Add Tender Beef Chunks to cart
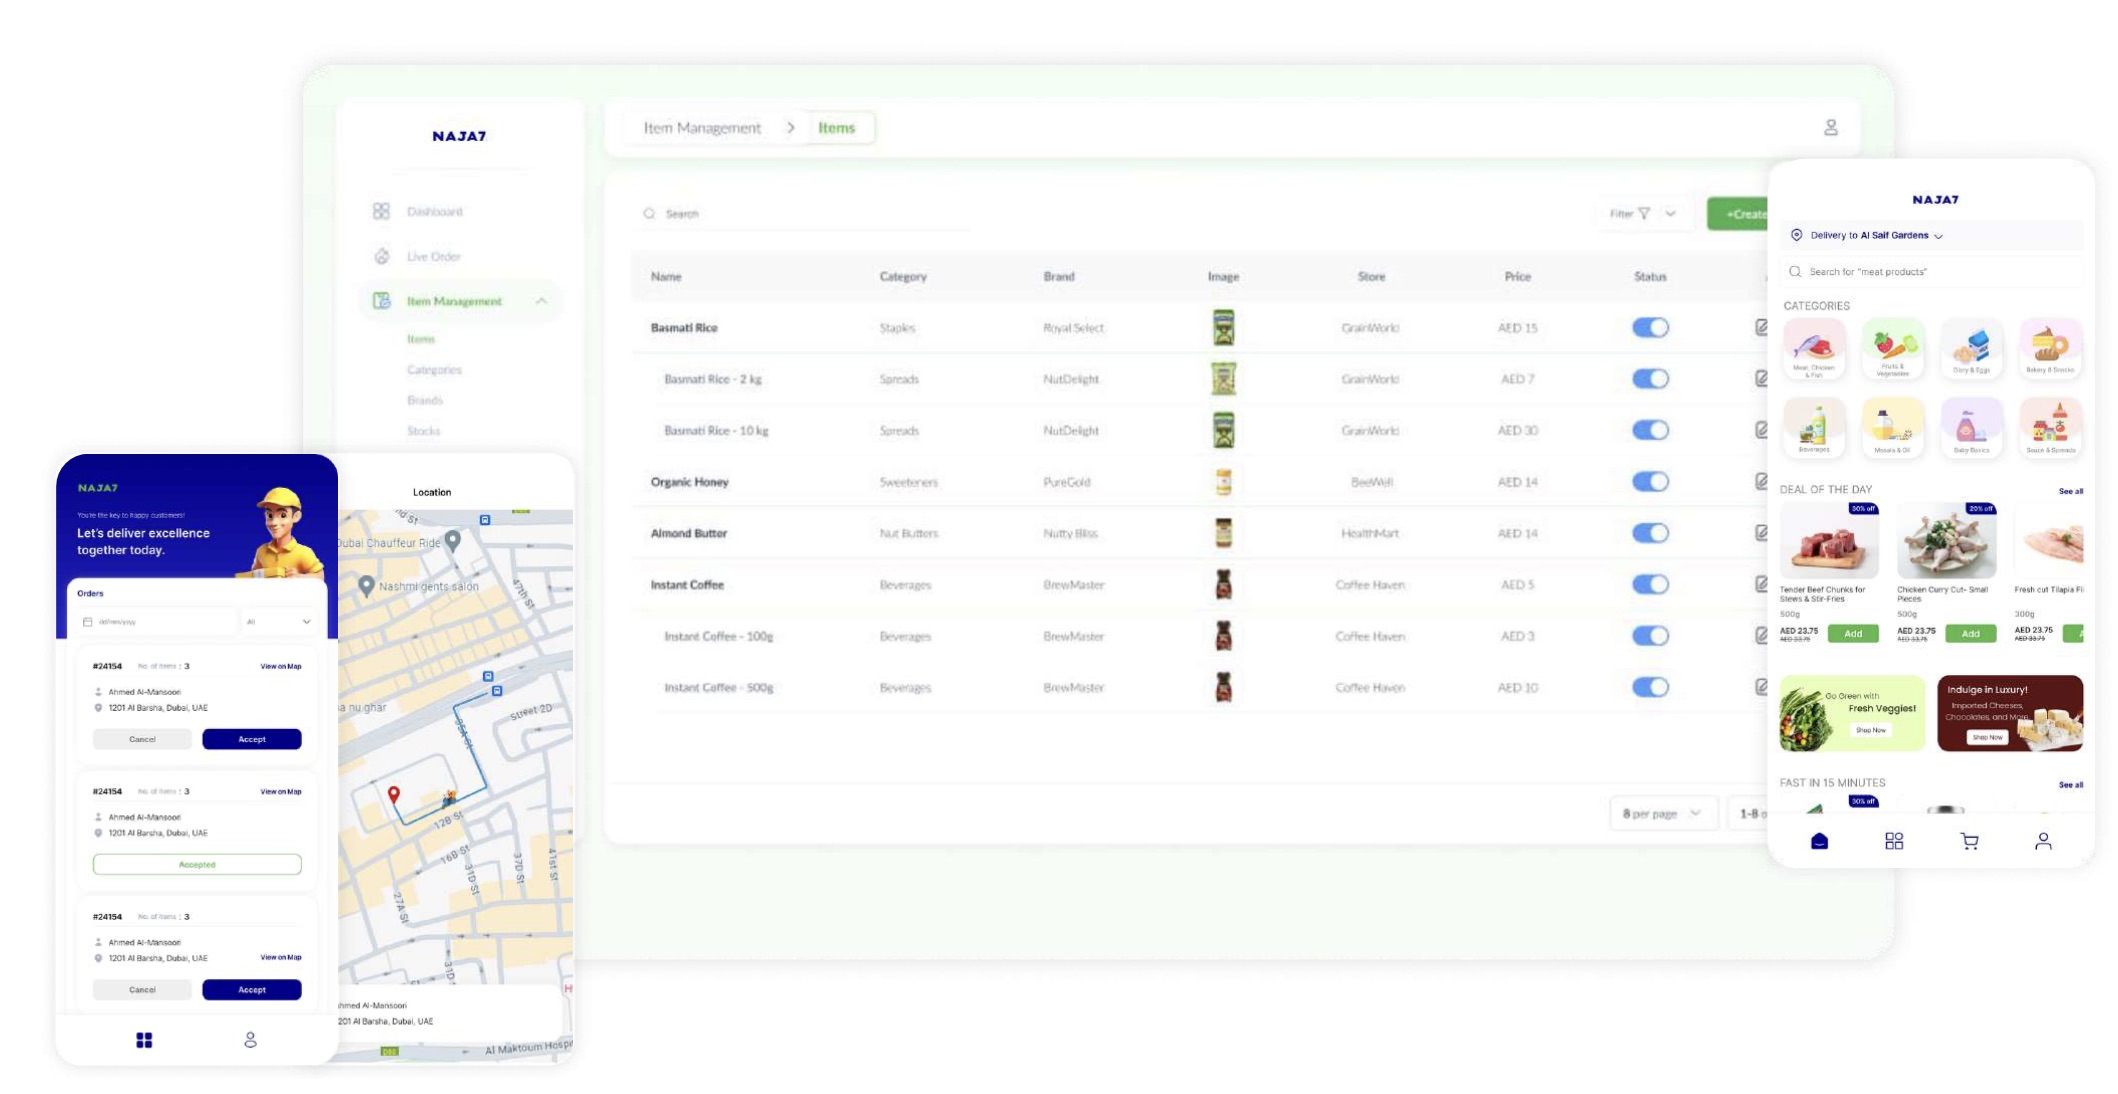The width and height of the screenshot is (2118, 1094). pyautogui.click(x=1853, y=633)
